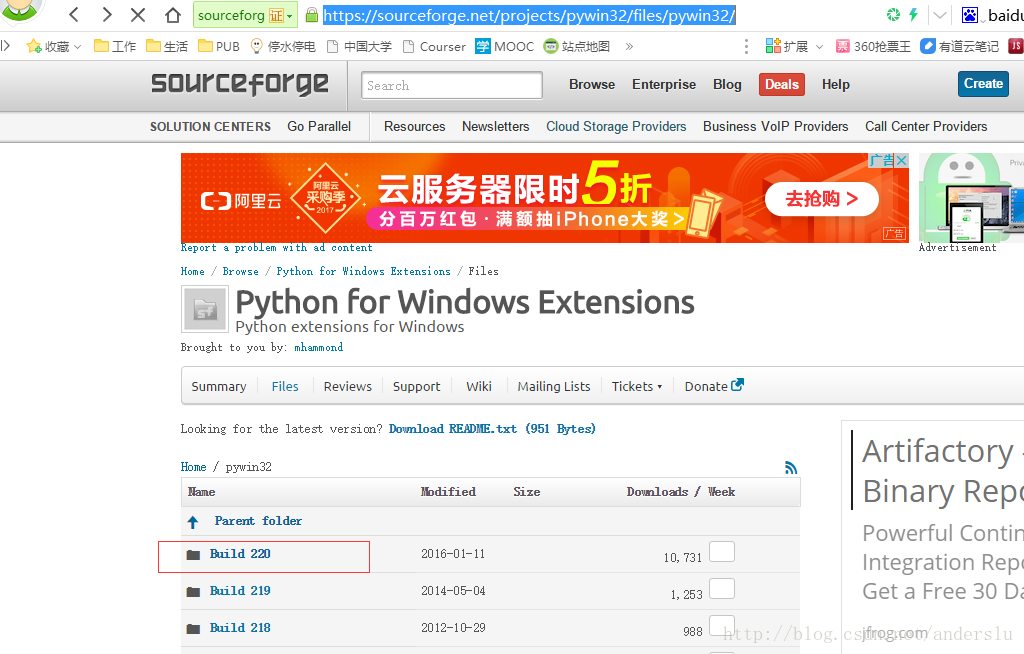The width and height of the screenshot is (1024, 654).
Task: Tick the checkbox for Build 218
Action: [722, 625]
